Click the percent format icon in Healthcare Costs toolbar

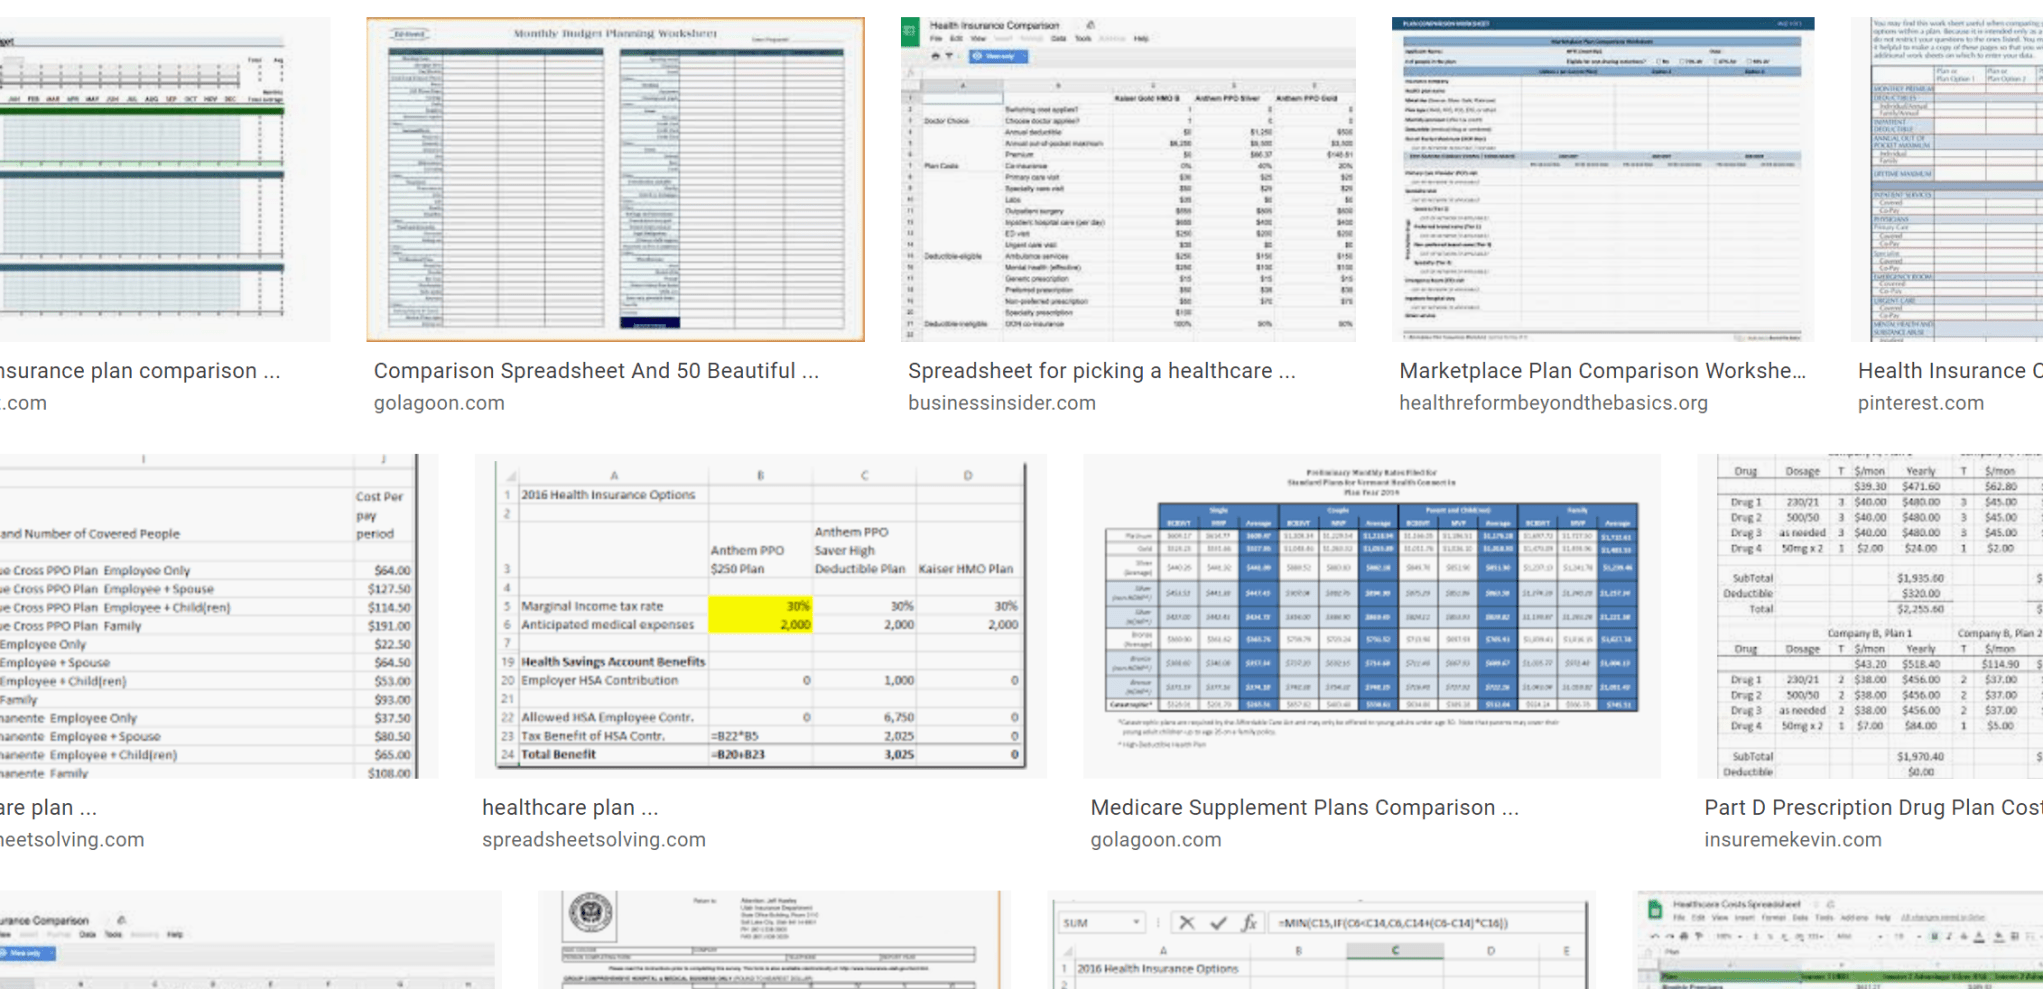pos(1770,936)
